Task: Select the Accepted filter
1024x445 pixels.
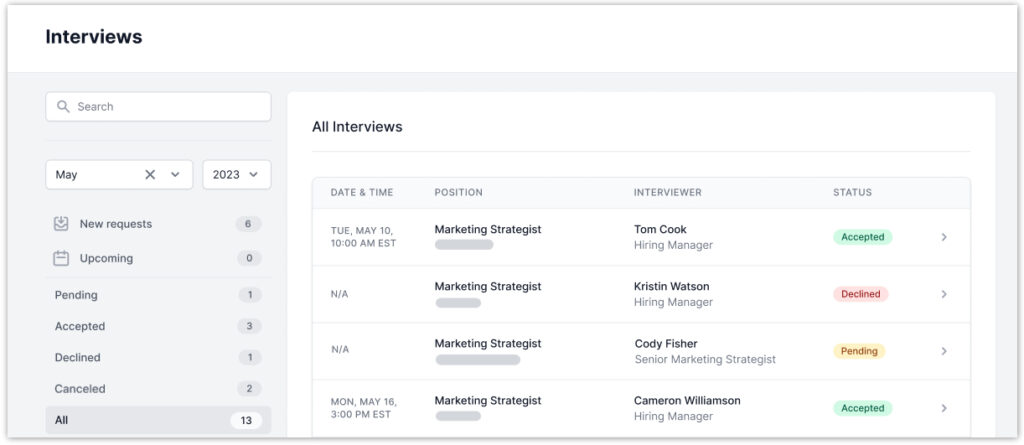Action: [80, 326]
